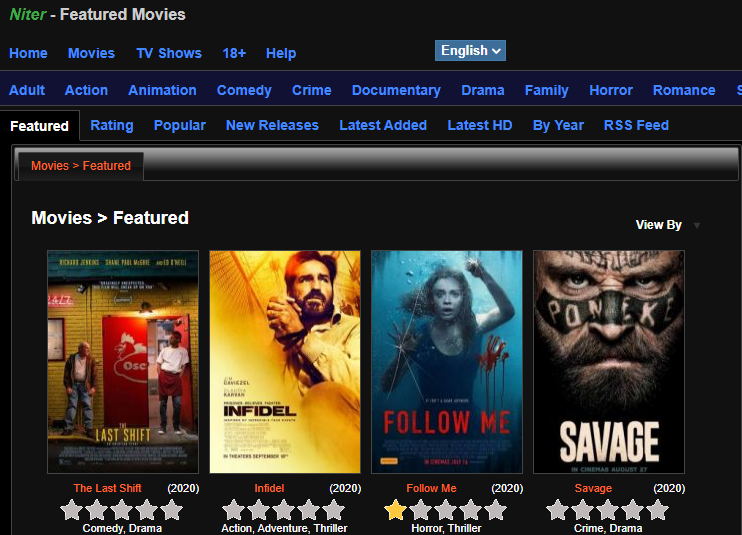The image size is (742, 535).
Task: Rate Follow Me three stars
Action: tap(445, 509)
